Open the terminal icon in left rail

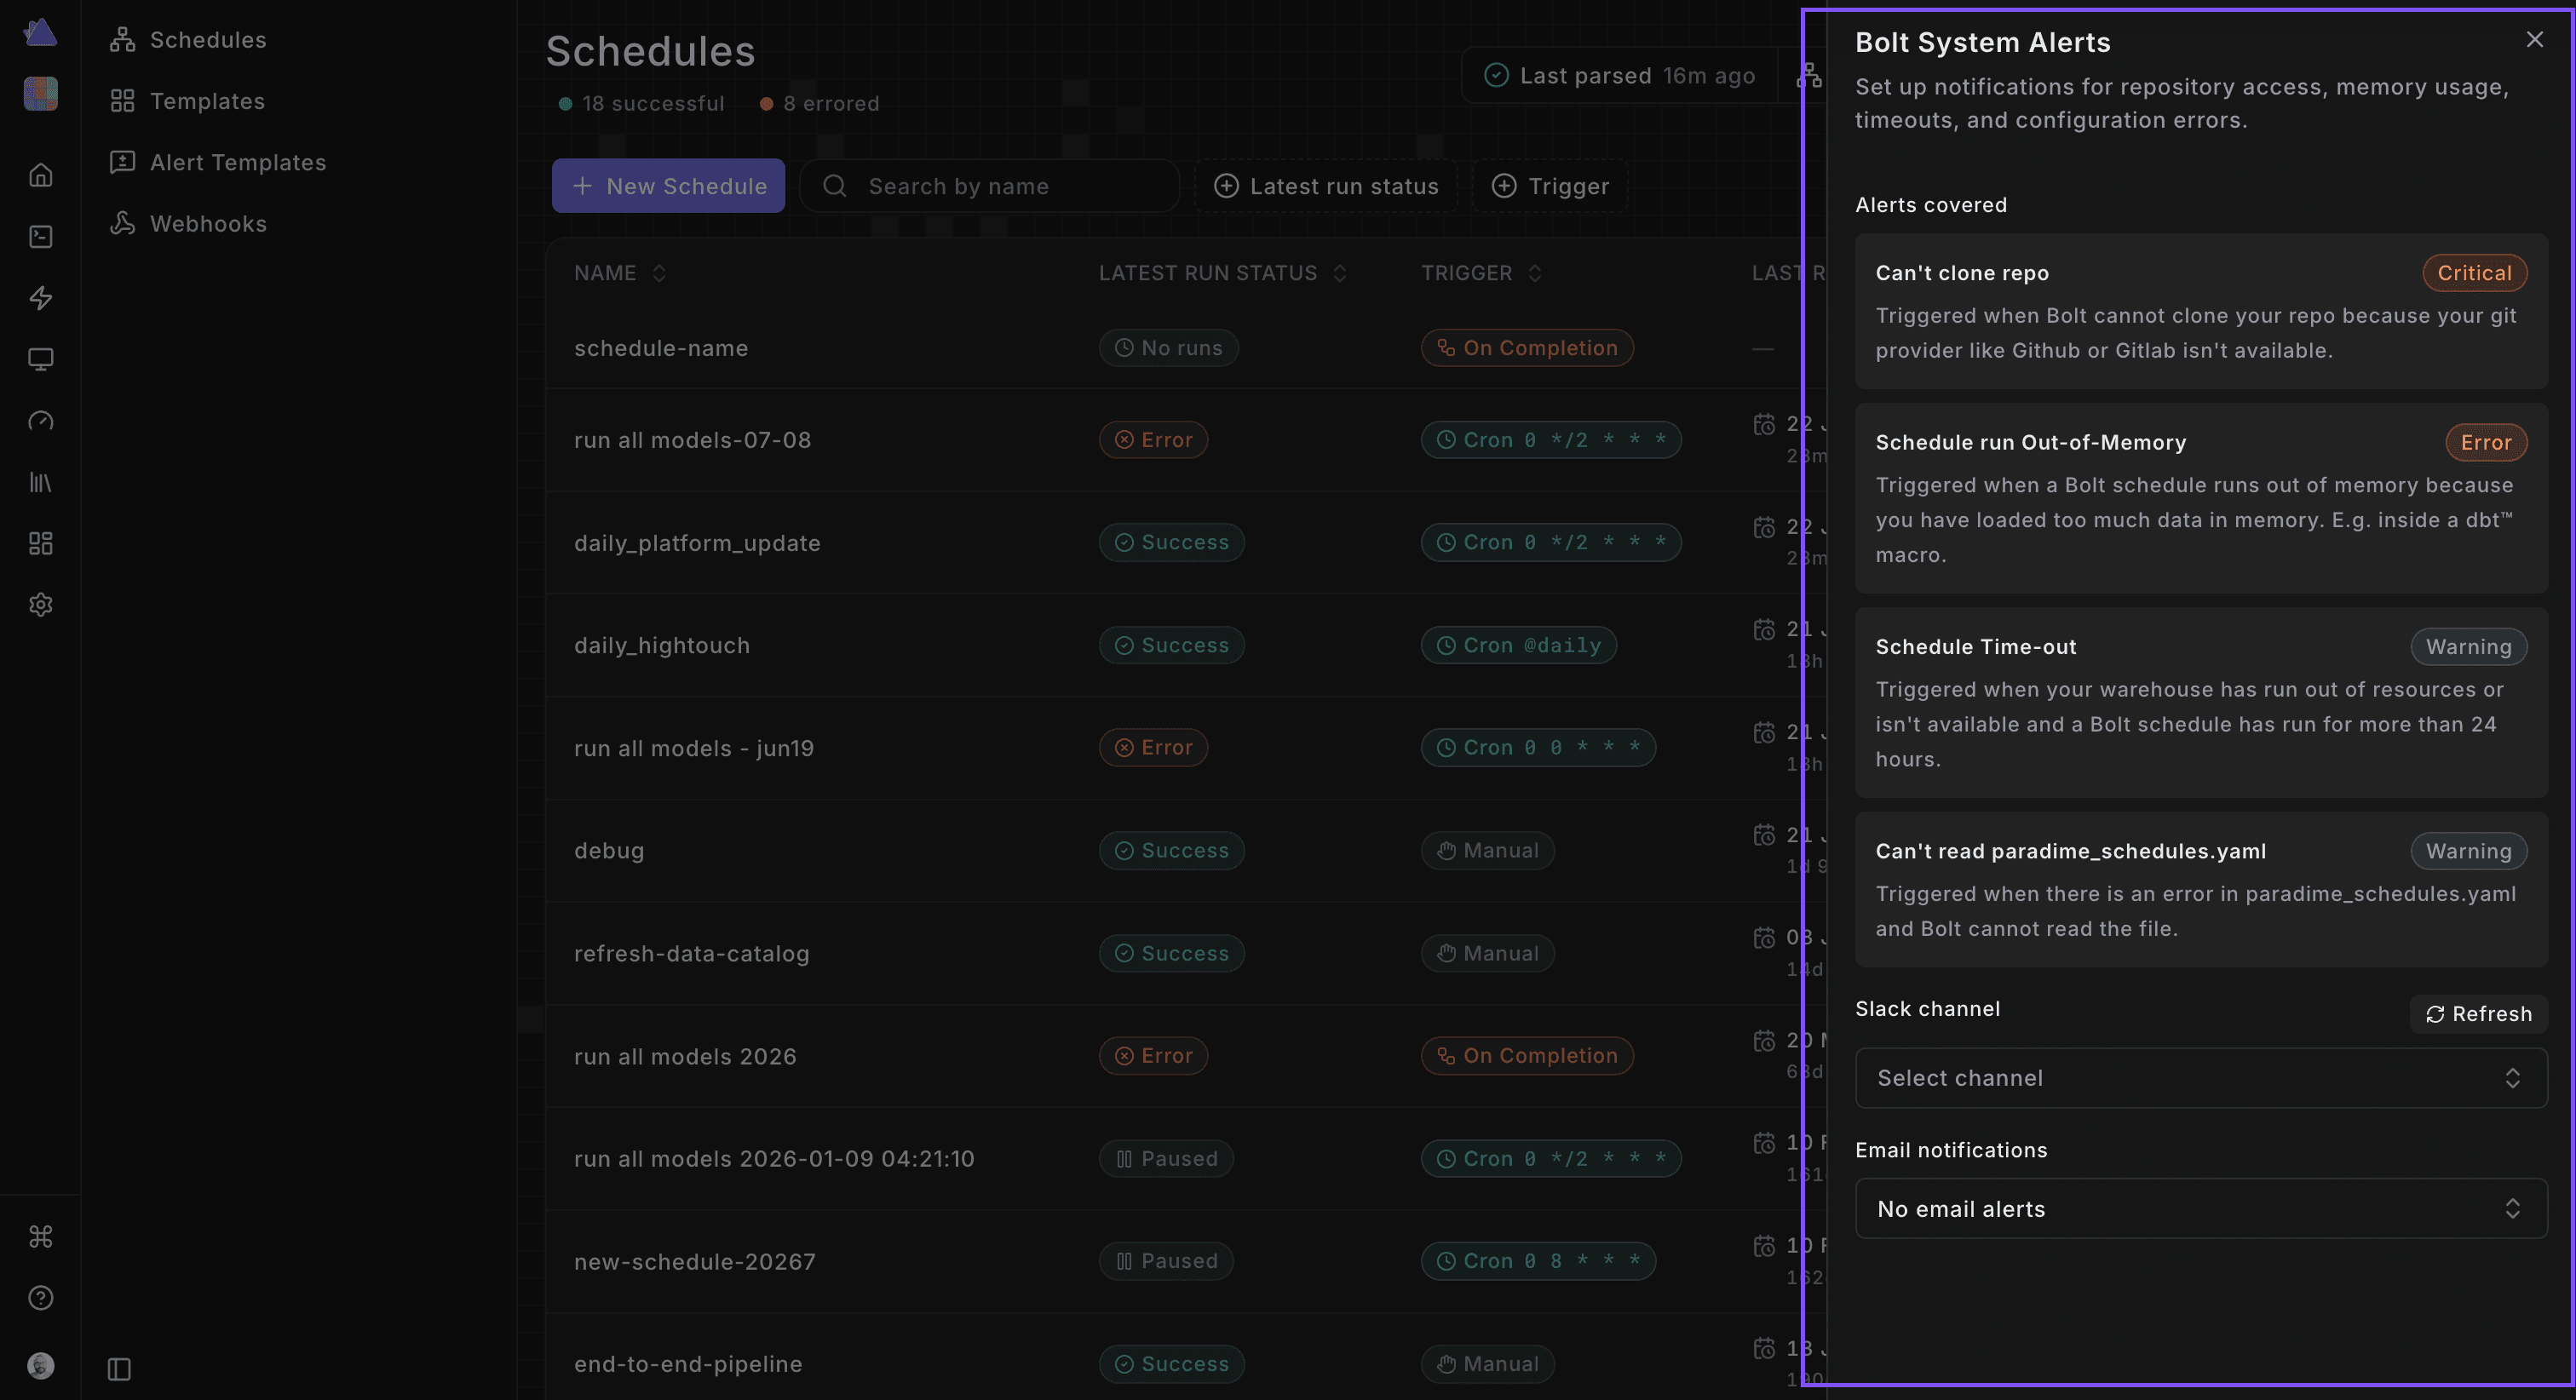point(41,236)
